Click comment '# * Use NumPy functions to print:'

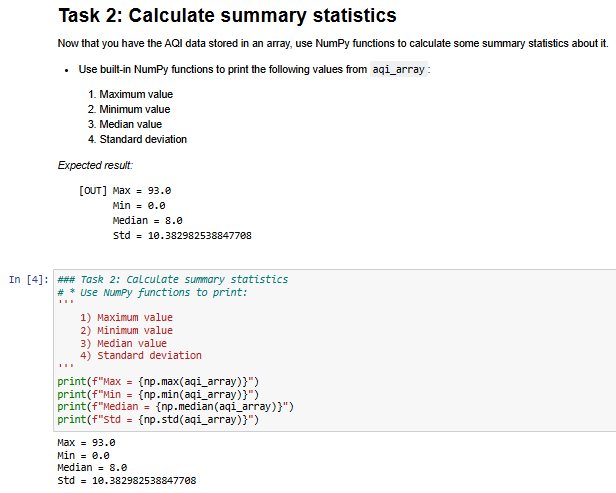152,293
